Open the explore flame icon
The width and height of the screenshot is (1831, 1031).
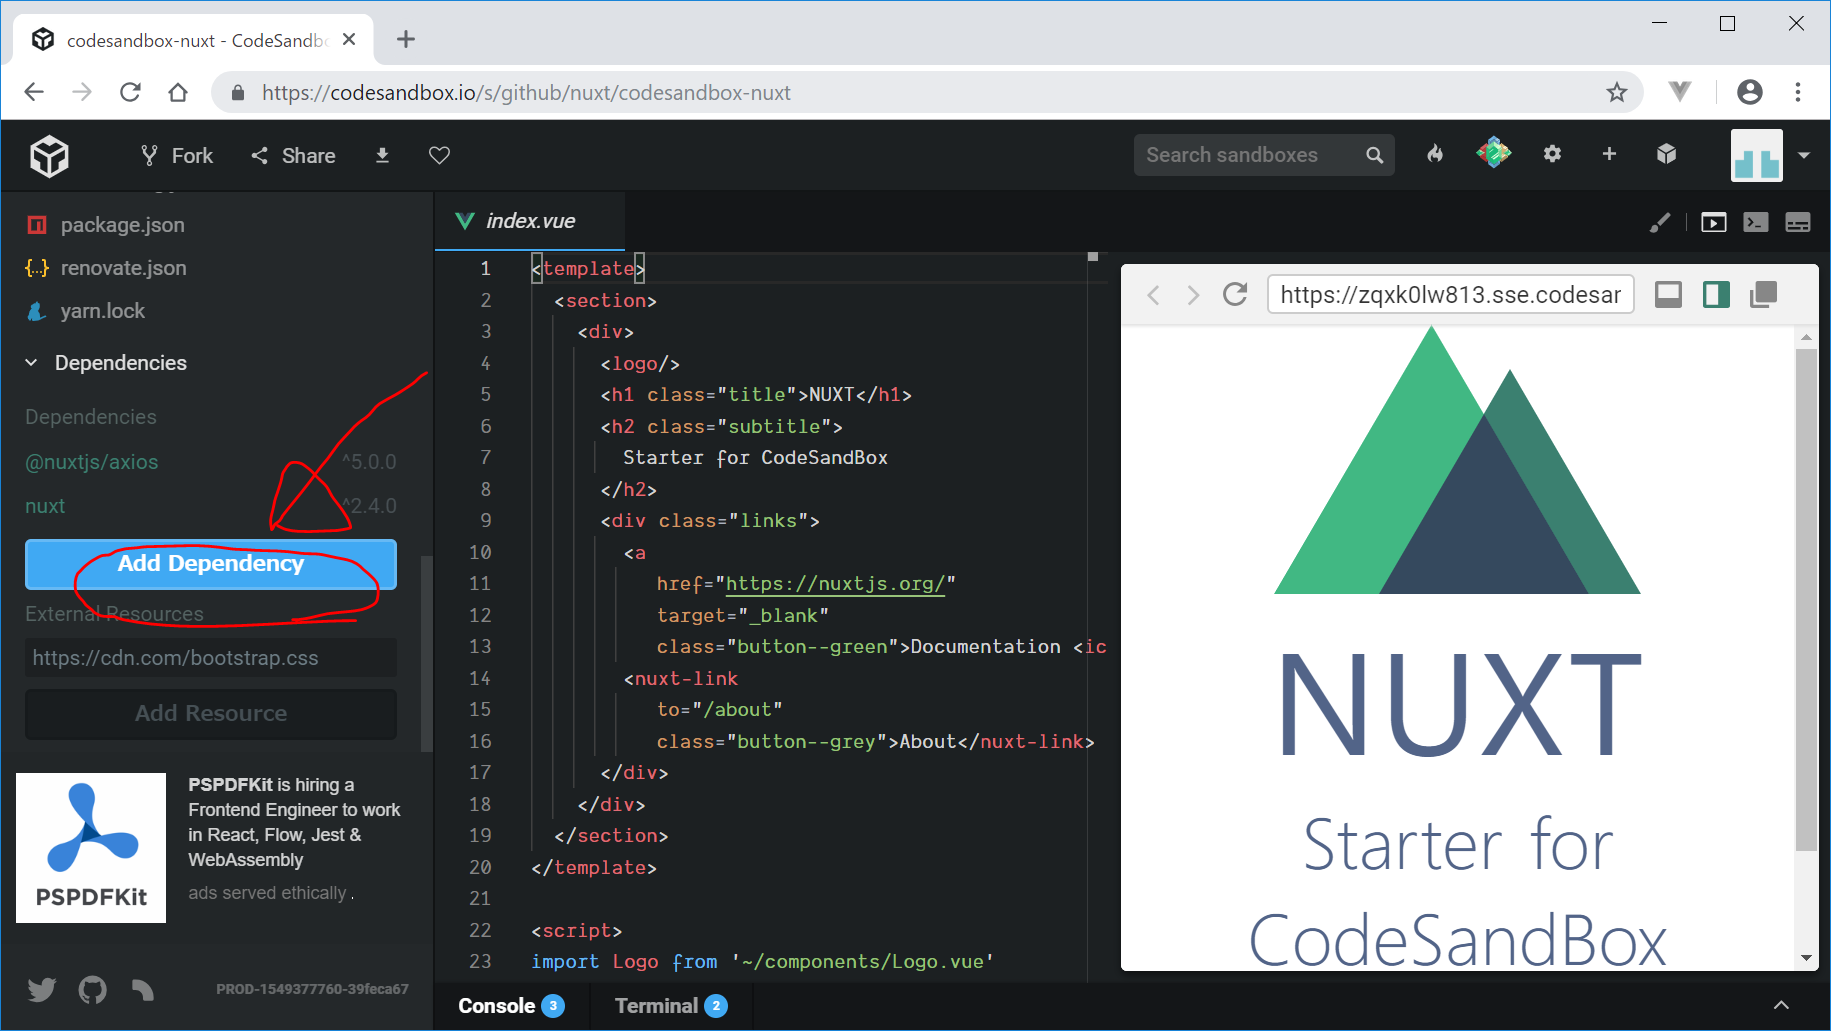coord(1435,154)
